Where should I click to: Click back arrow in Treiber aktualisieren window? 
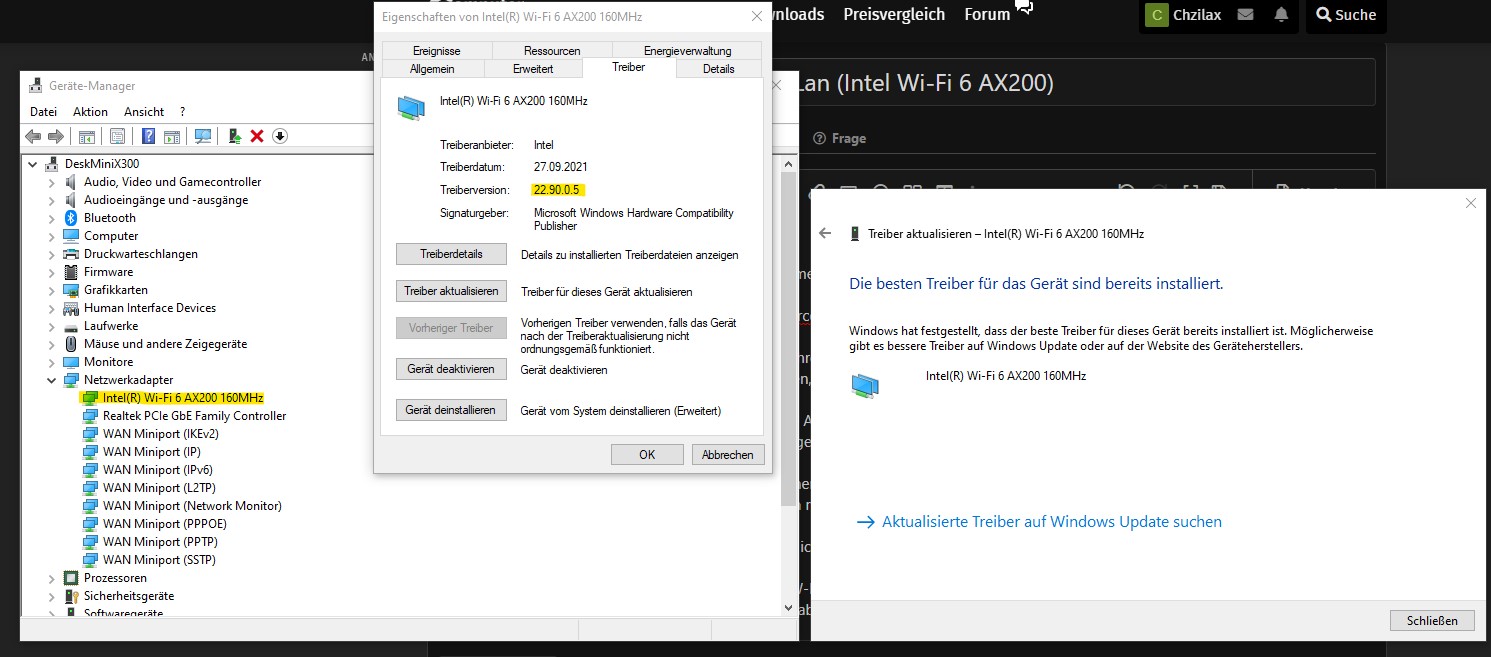click(x=825, y=233)
